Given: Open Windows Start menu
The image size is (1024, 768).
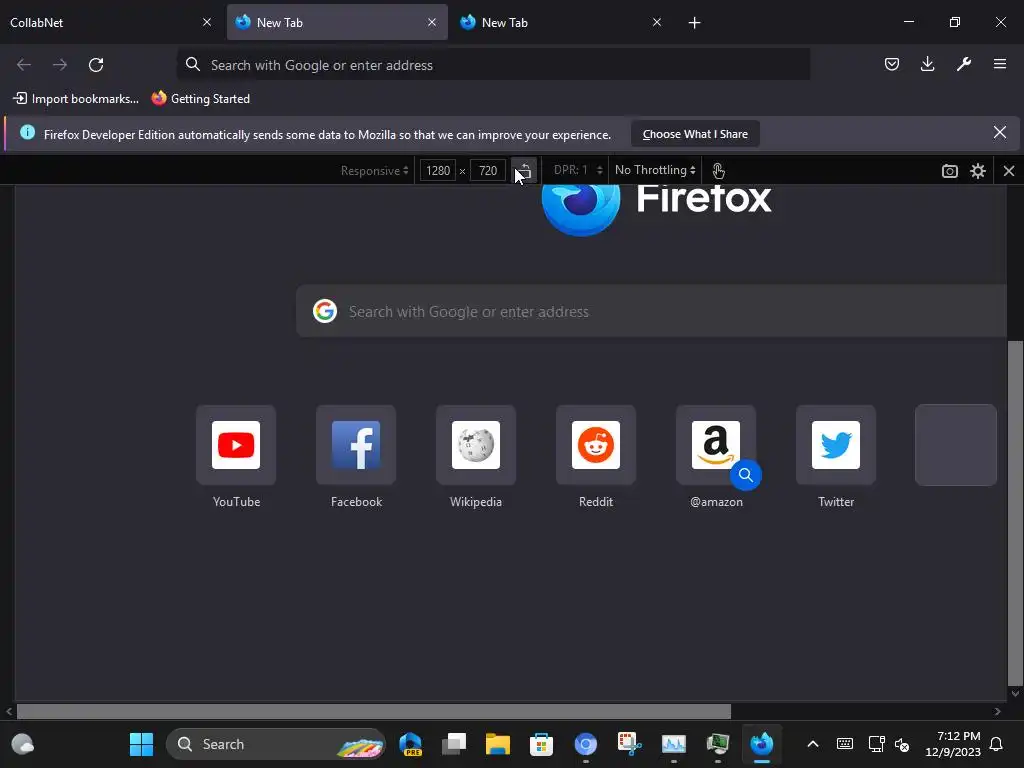Looking at the screenshot, I should tap(141, 744).
